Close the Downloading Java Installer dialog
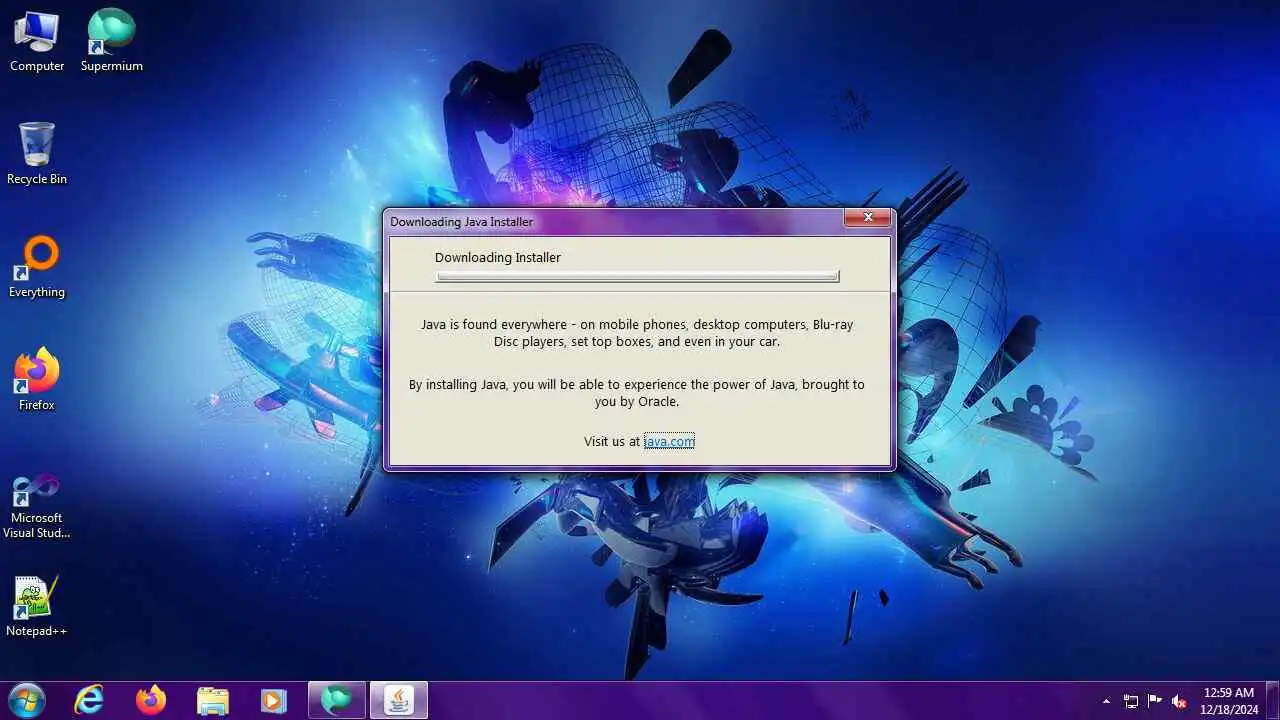The width and height of the screenshot is (1280, 720). [x=867, y=217]
